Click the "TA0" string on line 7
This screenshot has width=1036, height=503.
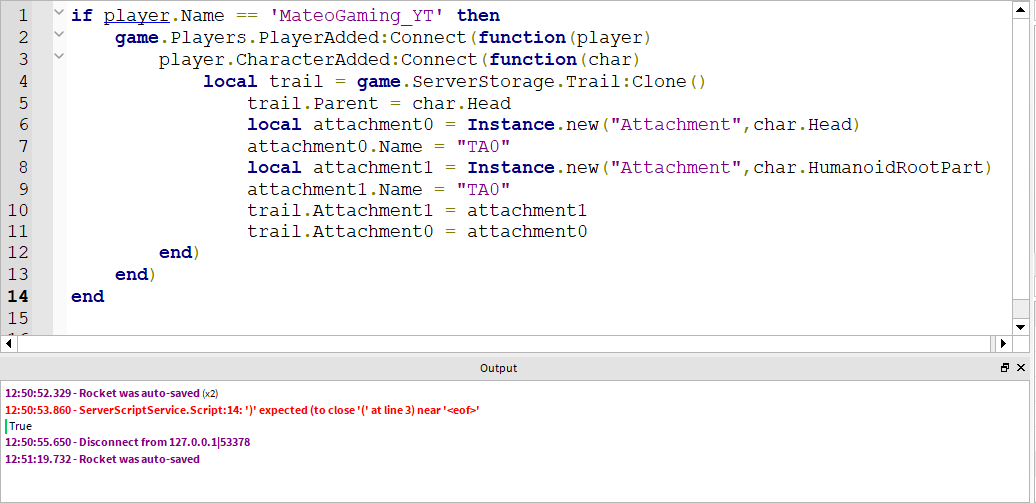(484, 146)
